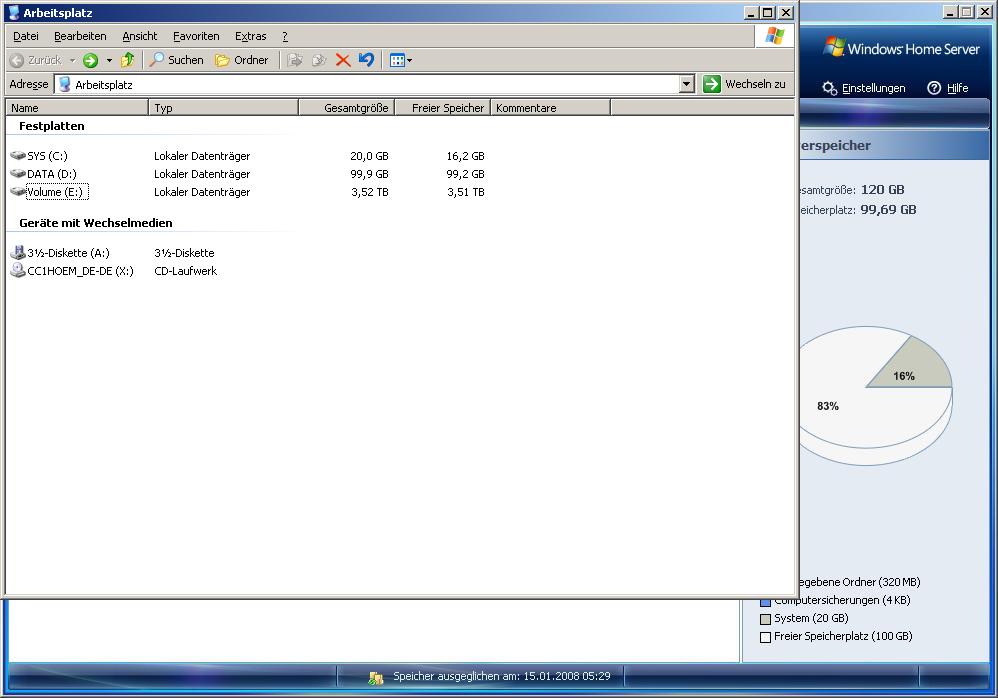This screenshot has width=998, height=698.
Task: Open the Bearbeiten menu
Action: pos(80,36)
